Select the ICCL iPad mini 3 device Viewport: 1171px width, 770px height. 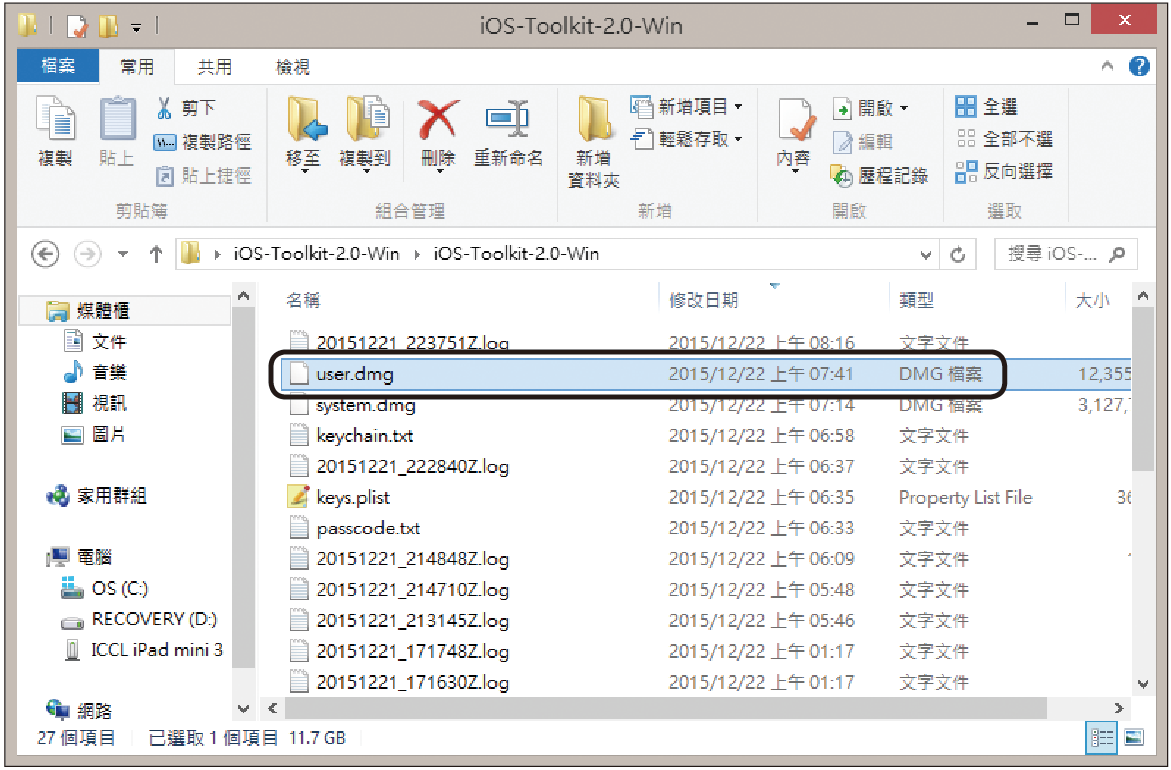142,650
